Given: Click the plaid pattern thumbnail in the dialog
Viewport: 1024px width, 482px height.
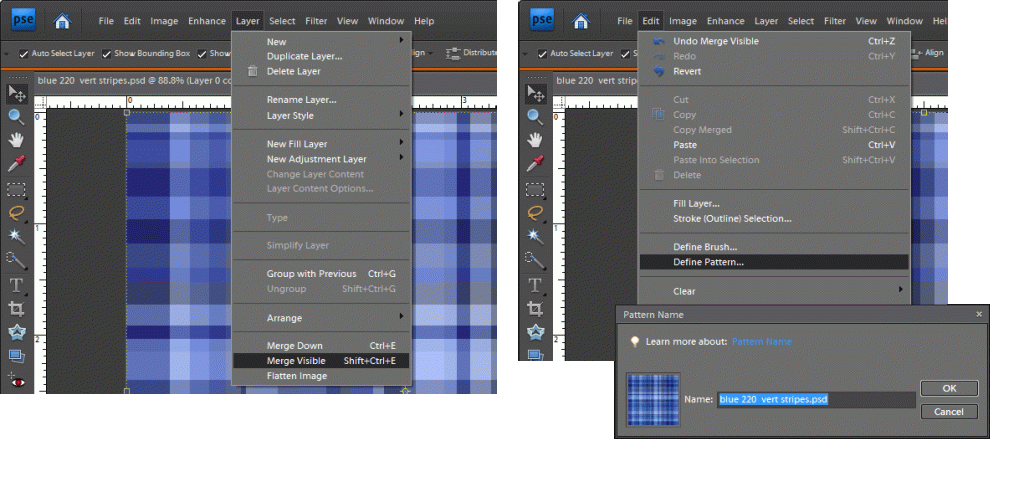Looking at the screenshot, I should tap(653, 399).
